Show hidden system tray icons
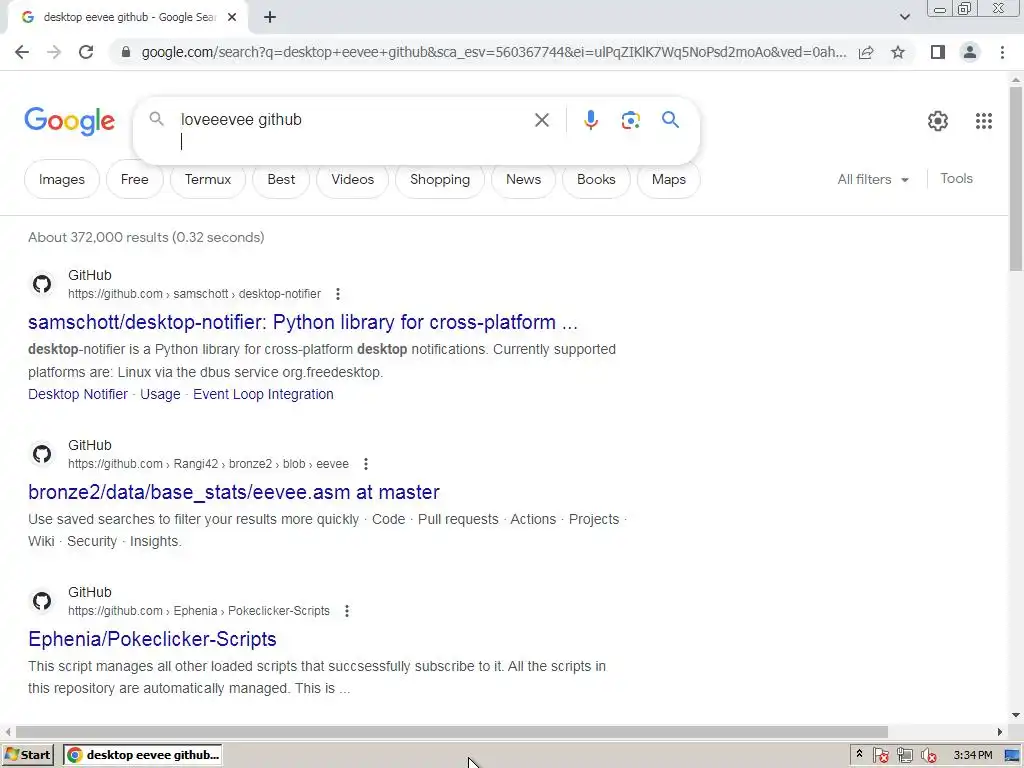 [859, 754]
